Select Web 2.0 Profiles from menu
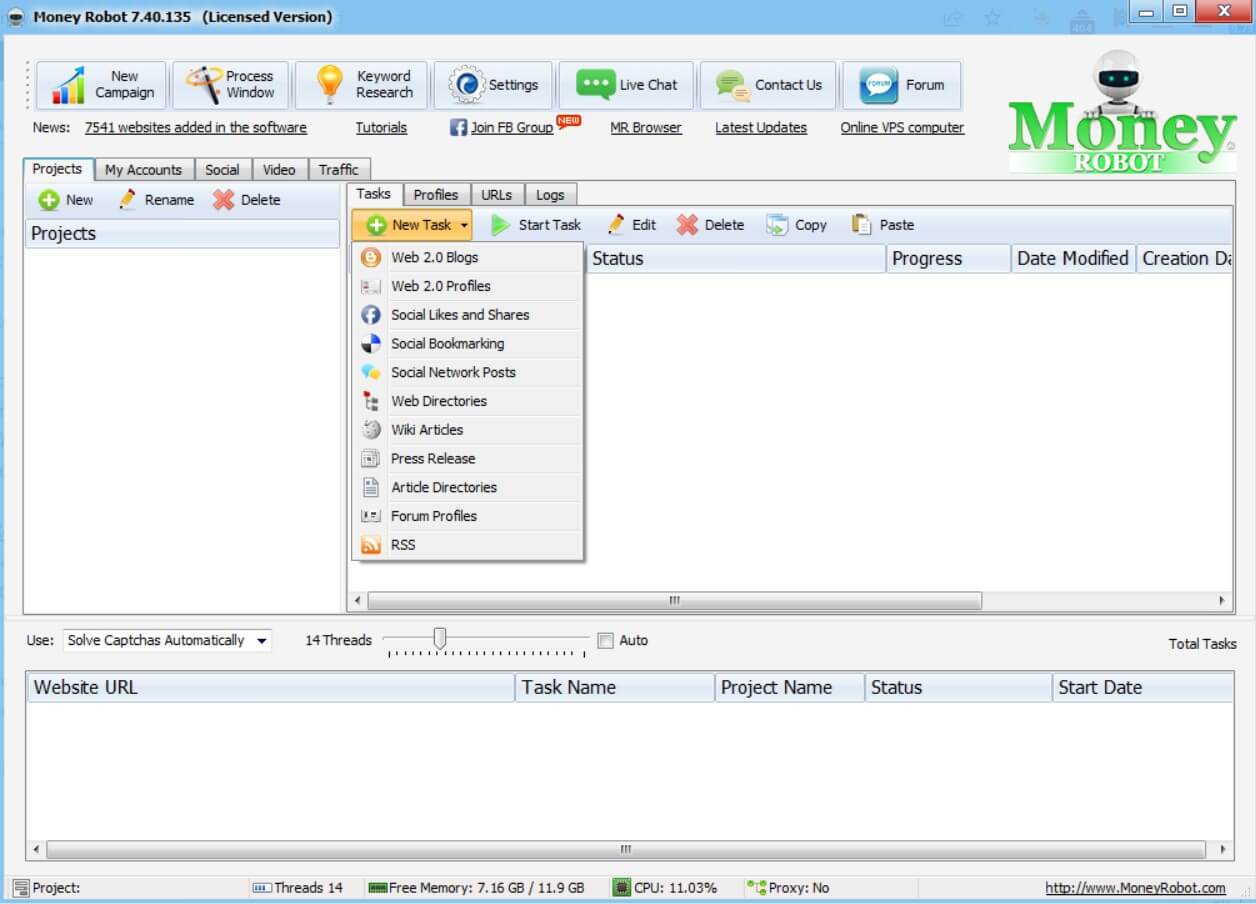Viewport: 1256px width, 904px height. (x=468, y=286)
